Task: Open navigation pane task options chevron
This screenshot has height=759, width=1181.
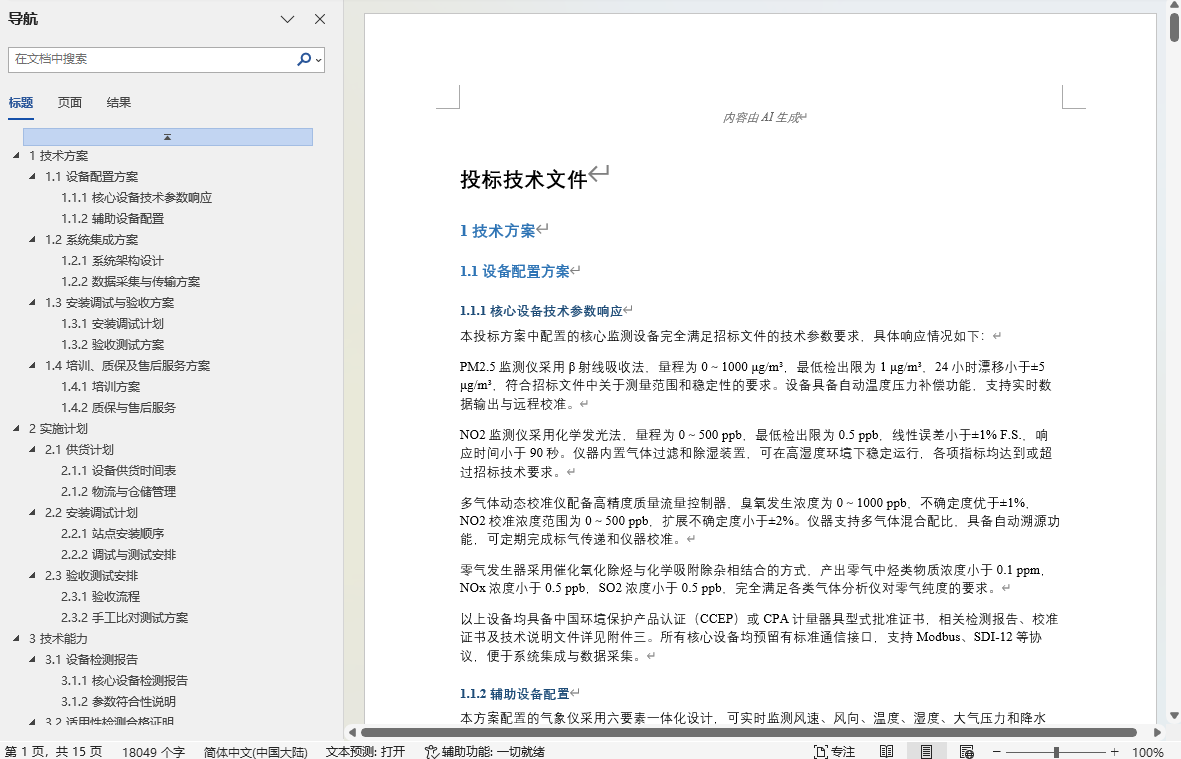Action: [287, 19]
